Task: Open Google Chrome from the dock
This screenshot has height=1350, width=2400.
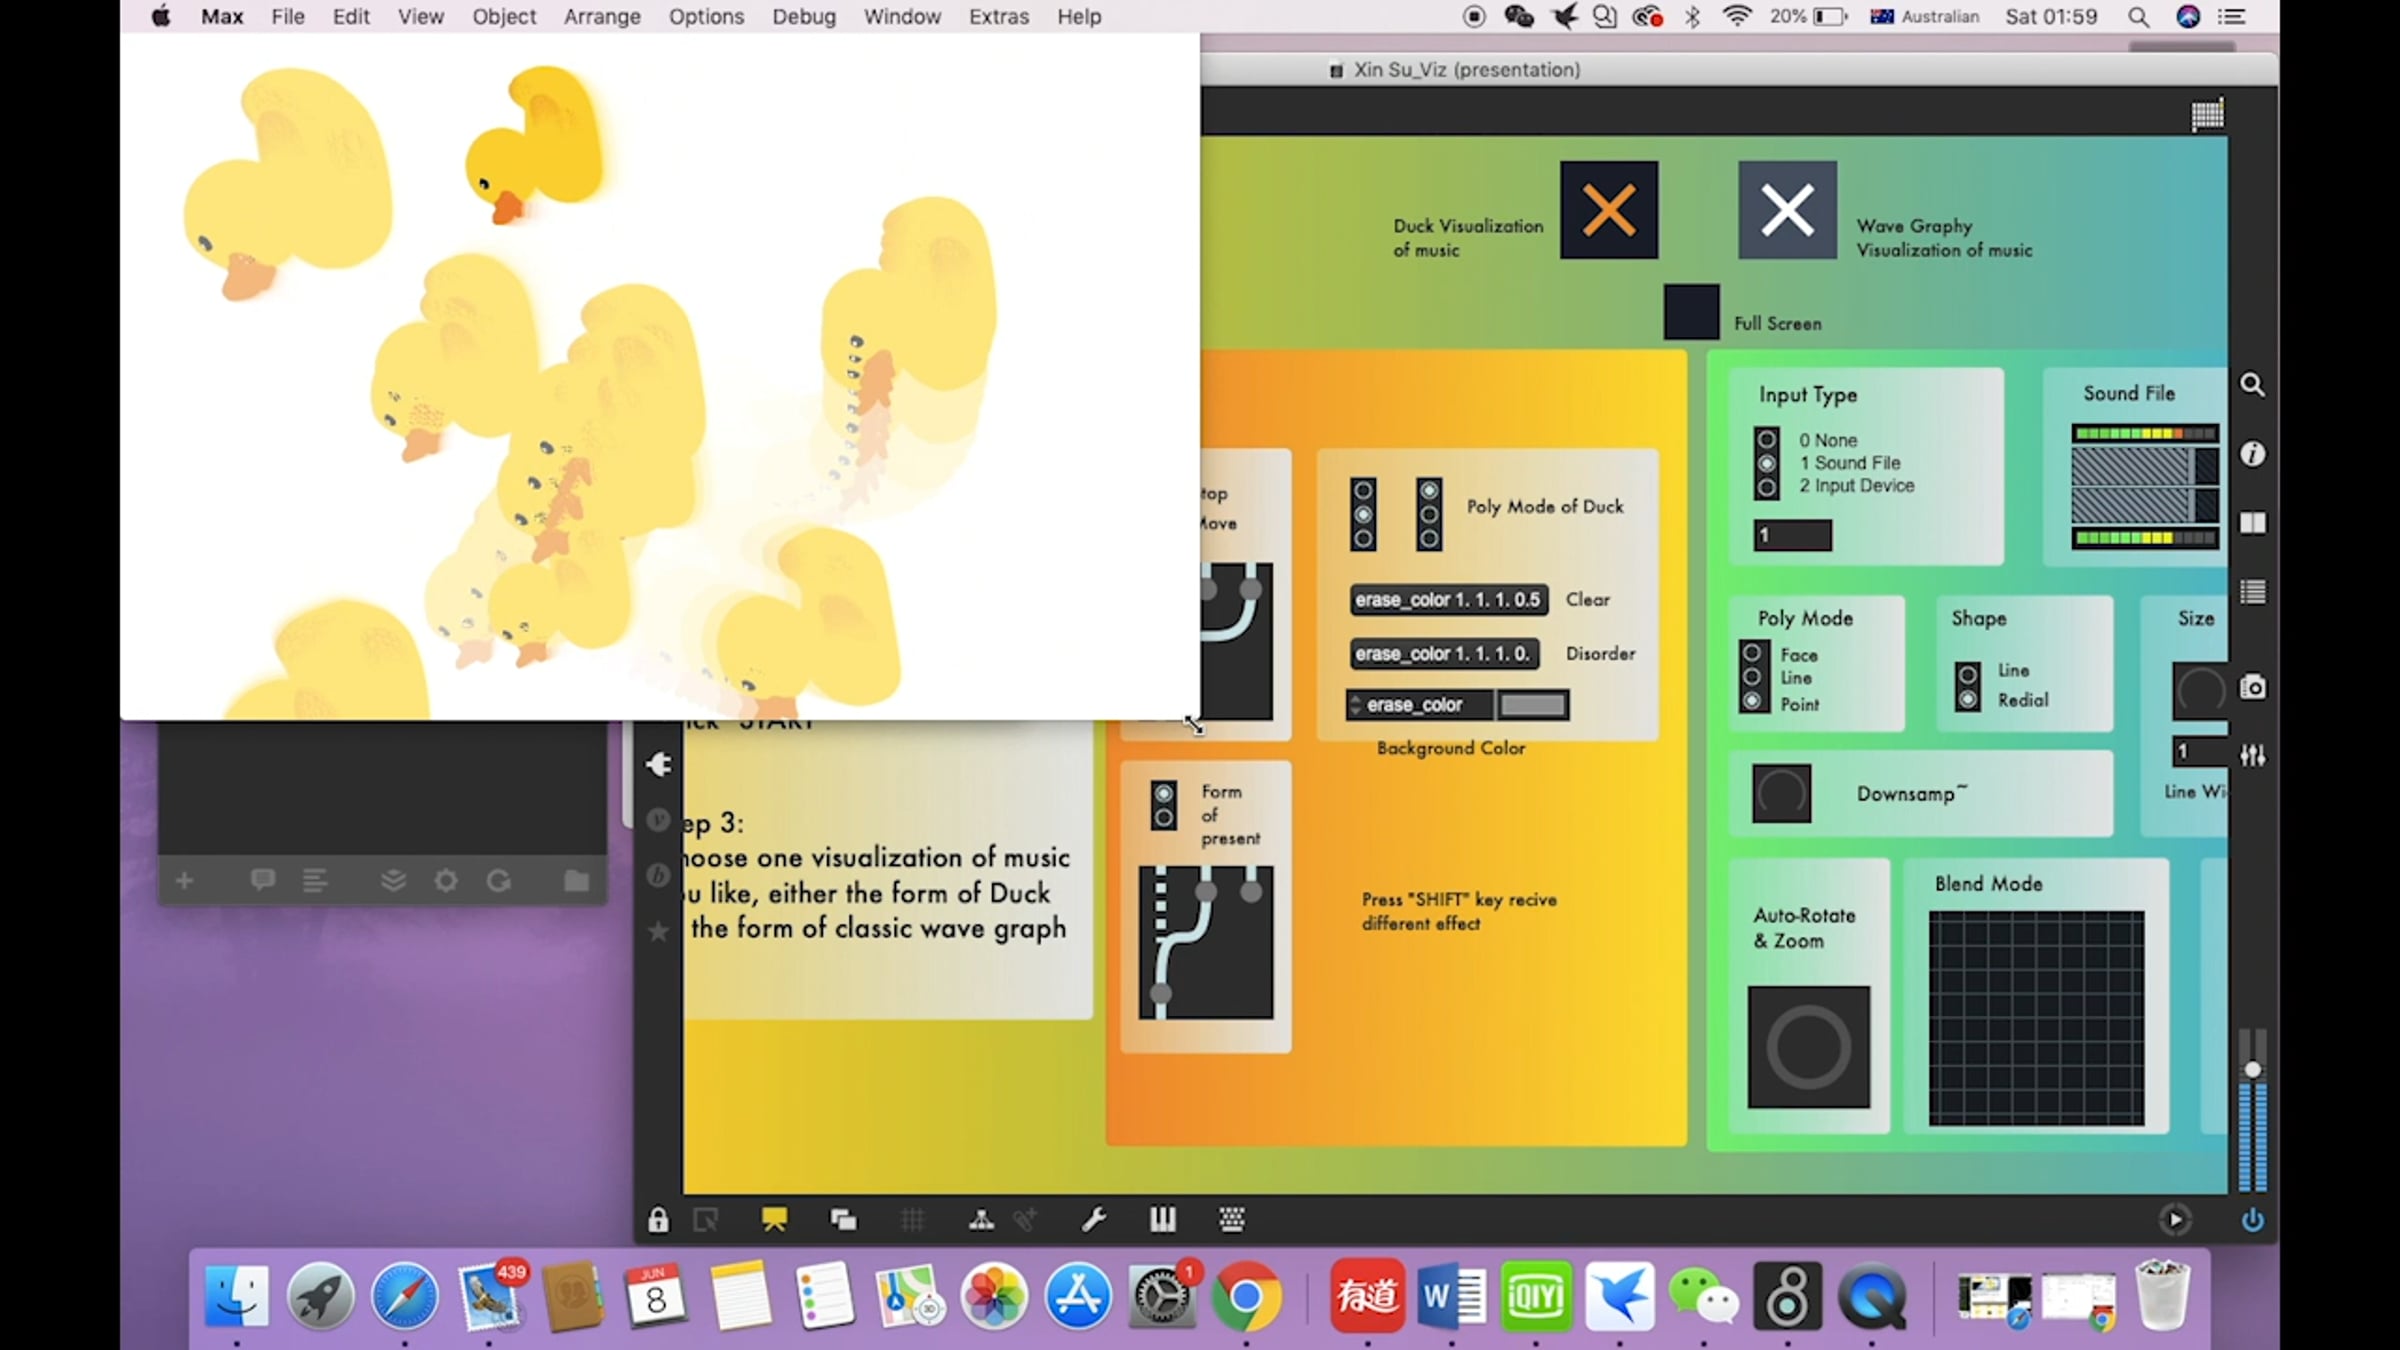Action: click(x=1246, y=1297)
